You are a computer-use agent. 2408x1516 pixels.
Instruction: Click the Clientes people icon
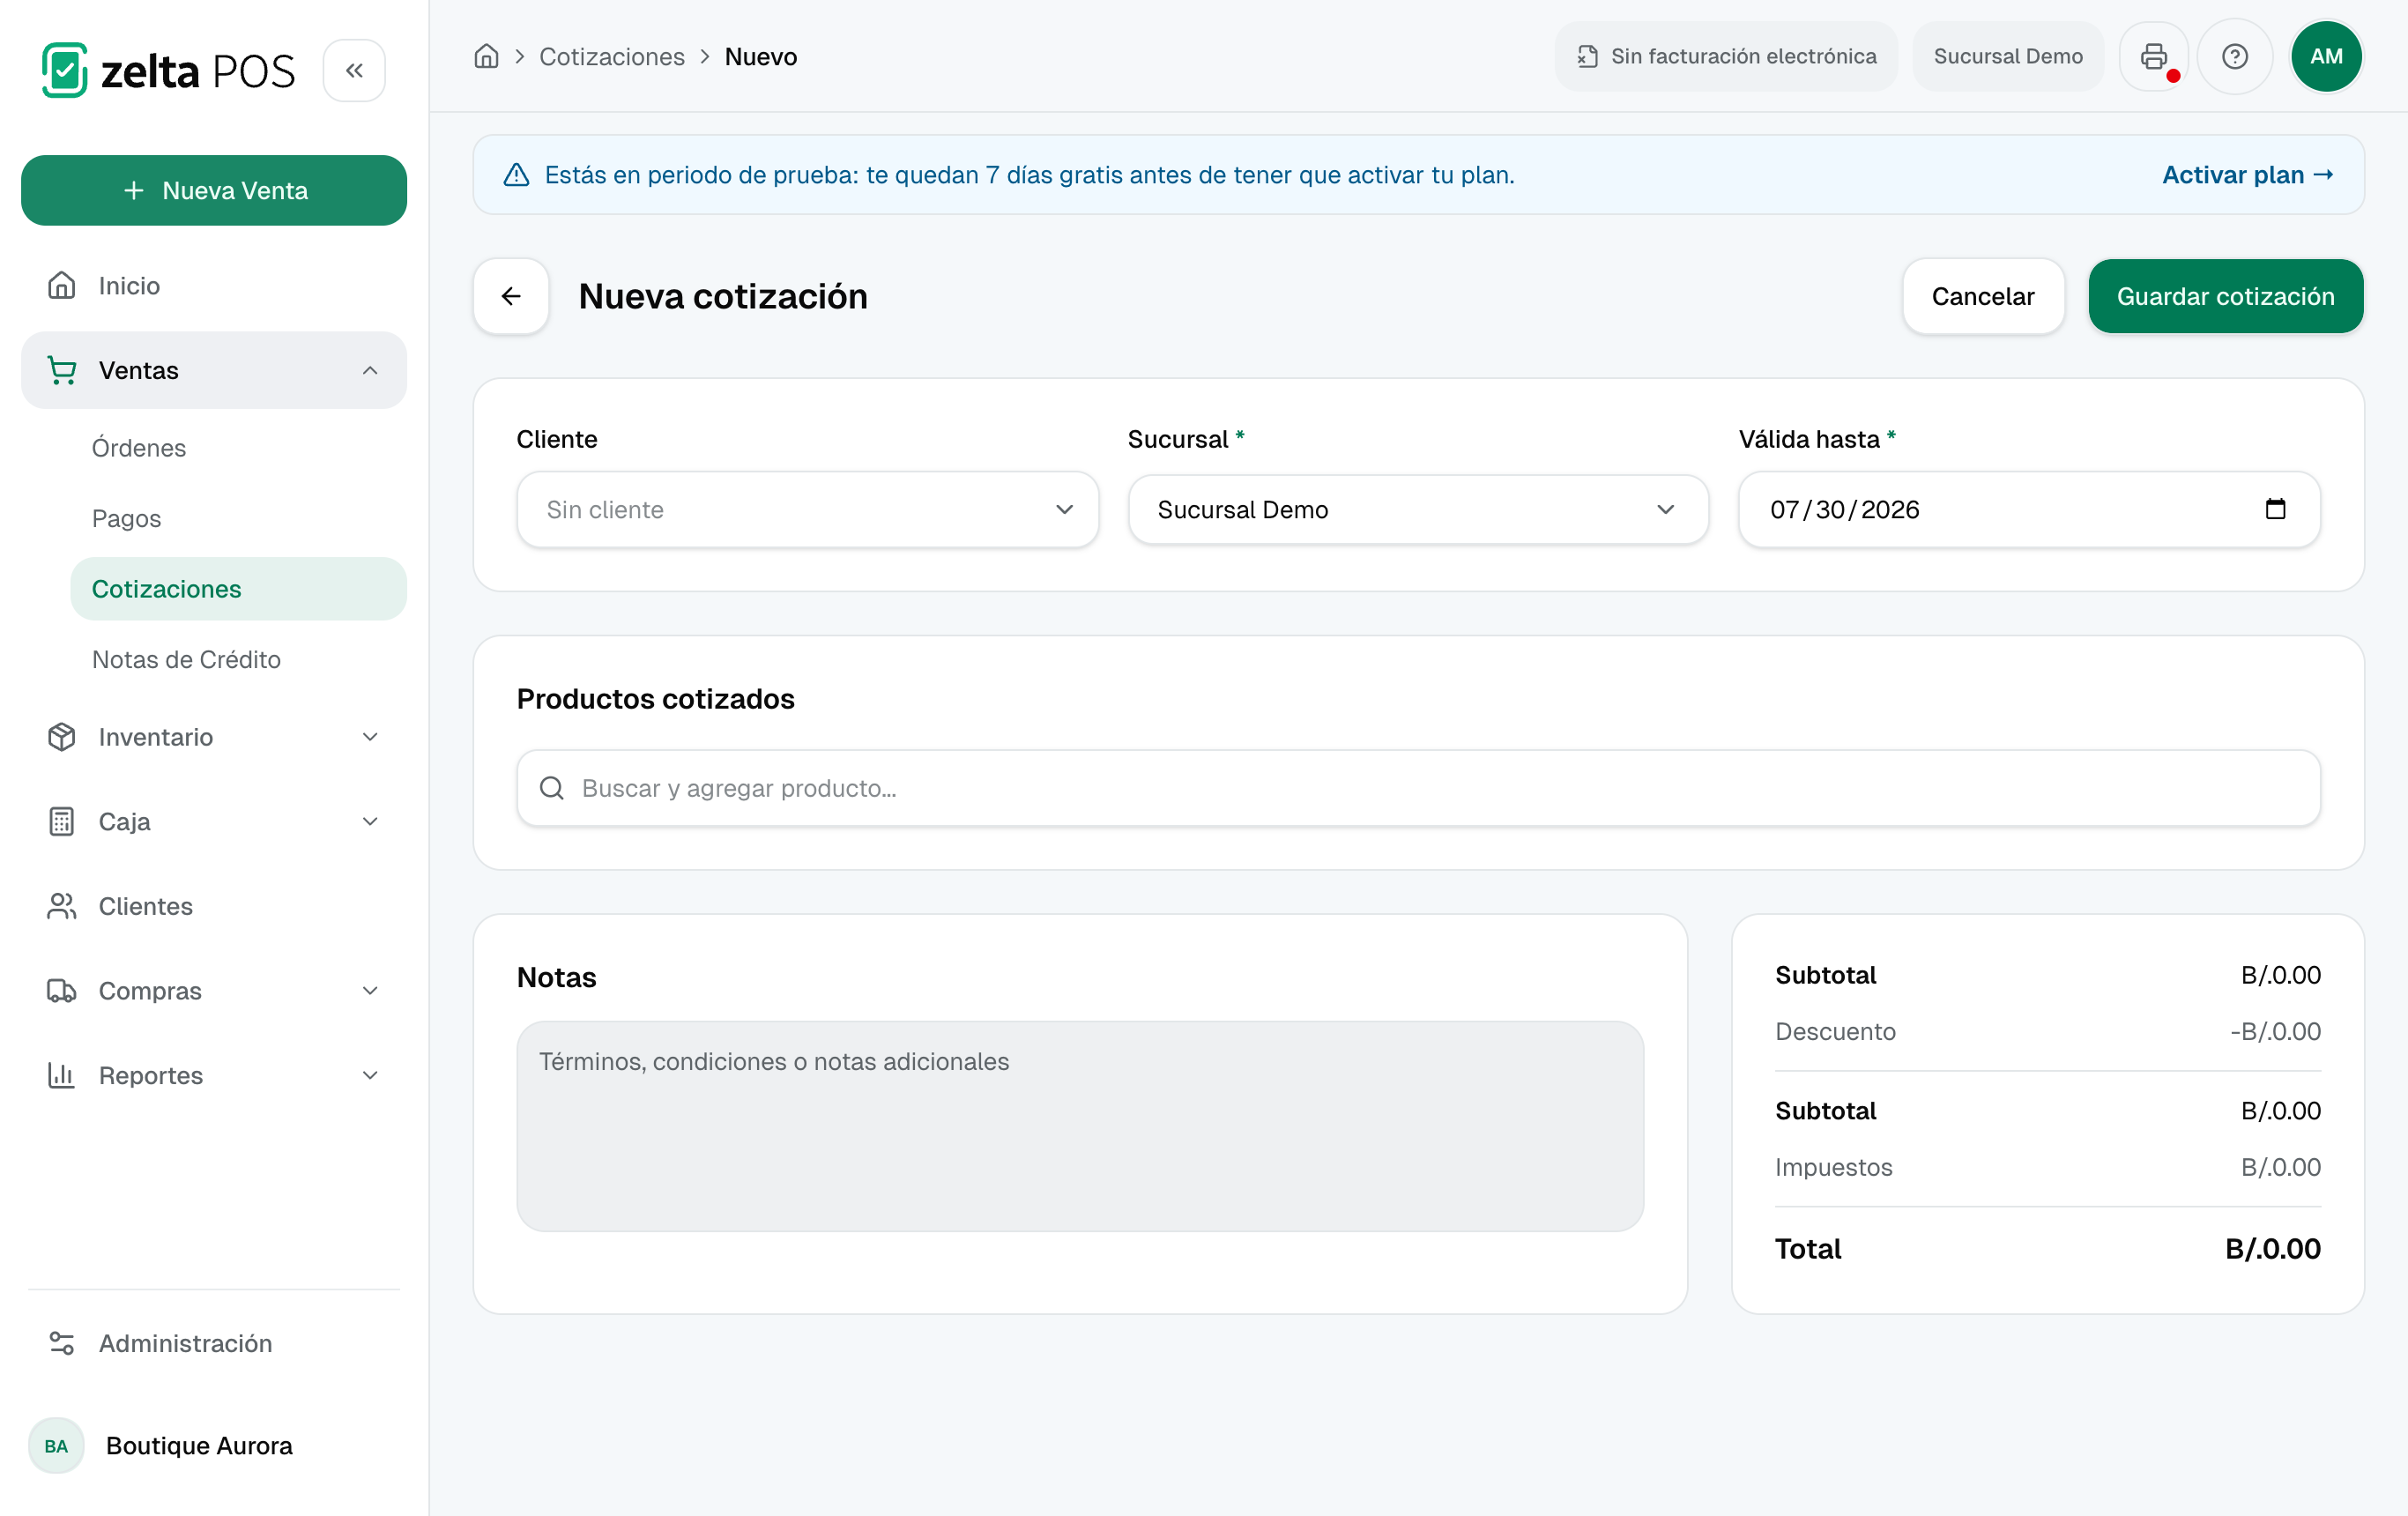pos(62,906)
